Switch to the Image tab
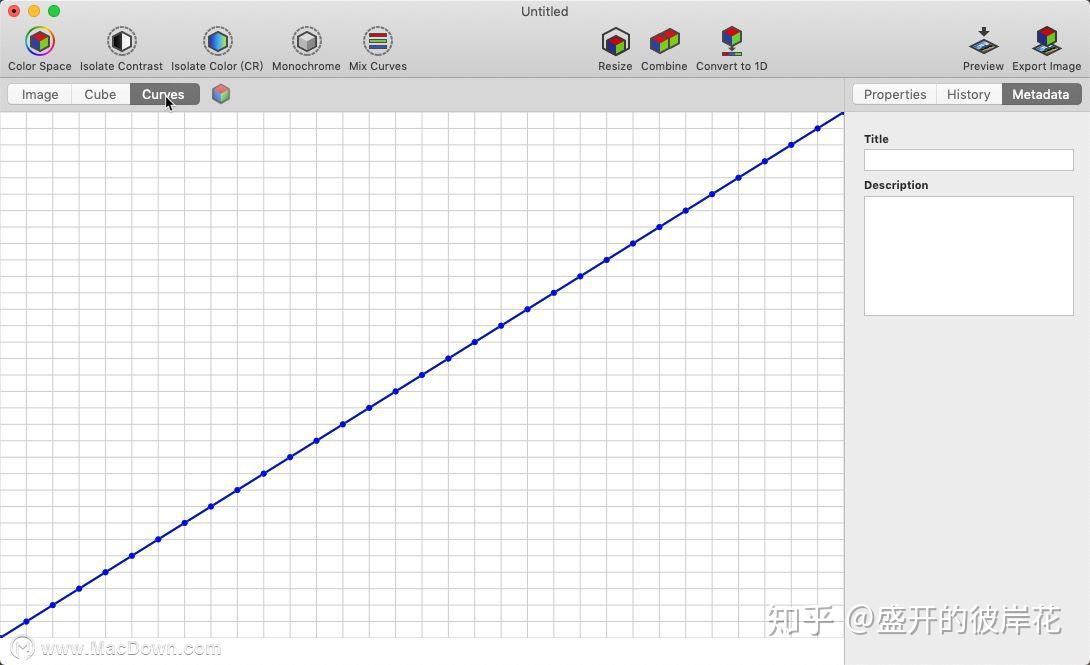The height and width of the screenshot is (665, 1090). (x=39, y=94)
